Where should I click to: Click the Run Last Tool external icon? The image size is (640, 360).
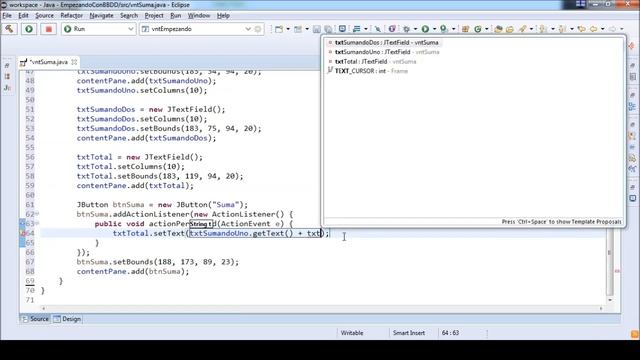tap(444, 29)
